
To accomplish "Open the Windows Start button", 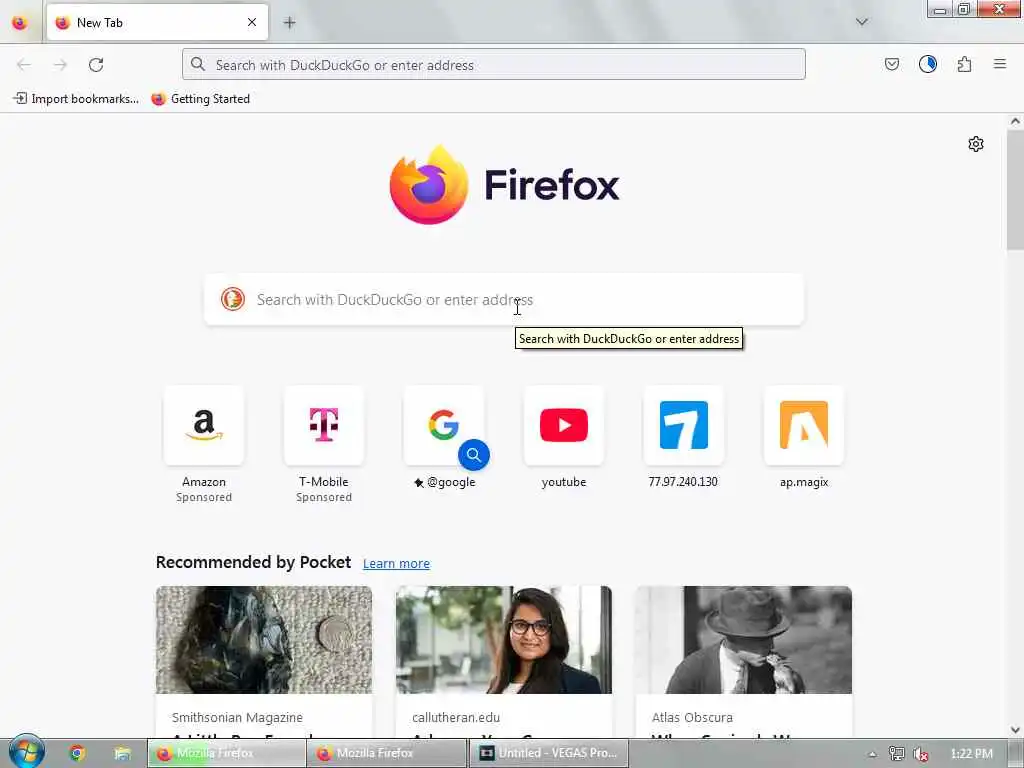I will click(26, 752).
